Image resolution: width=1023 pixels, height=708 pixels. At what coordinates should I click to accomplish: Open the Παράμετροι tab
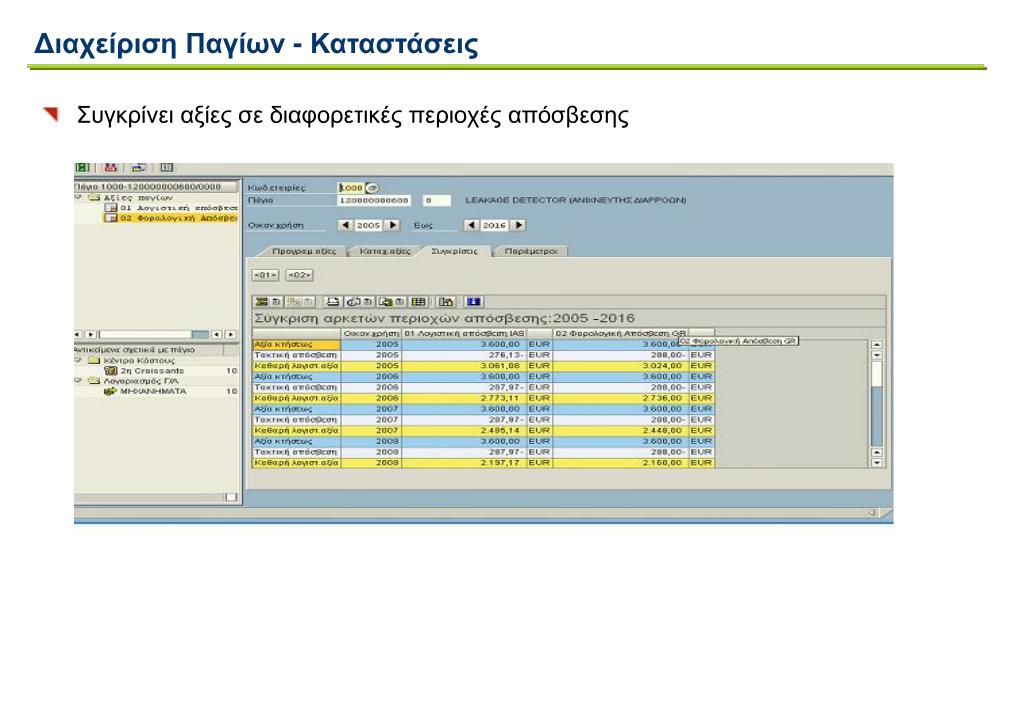[x=530, y=251]
